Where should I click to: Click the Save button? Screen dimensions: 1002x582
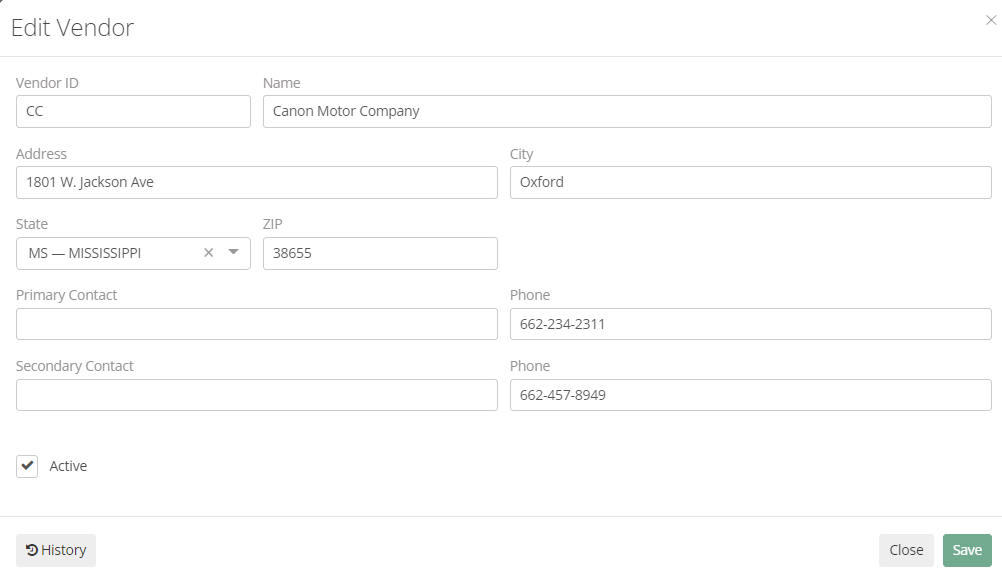click(x=966, y=549)
